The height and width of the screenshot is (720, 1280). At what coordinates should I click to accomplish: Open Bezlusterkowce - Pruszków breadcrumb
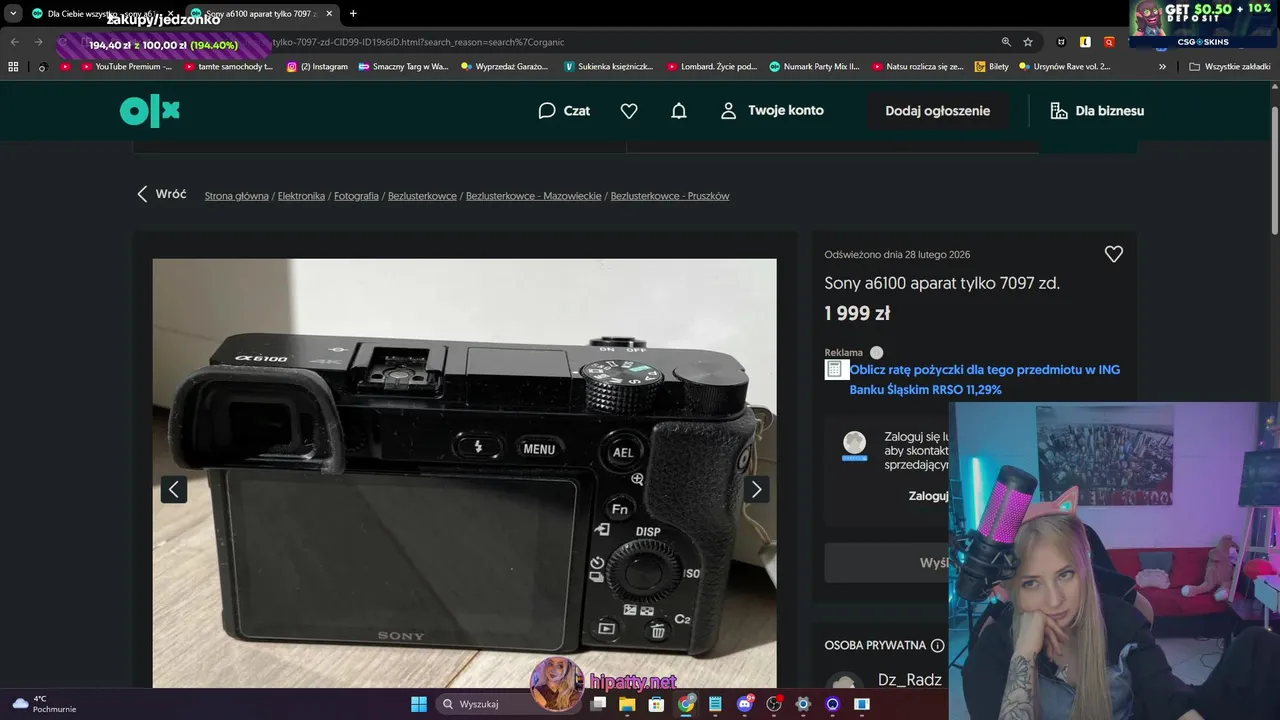[x=670, y=196]
